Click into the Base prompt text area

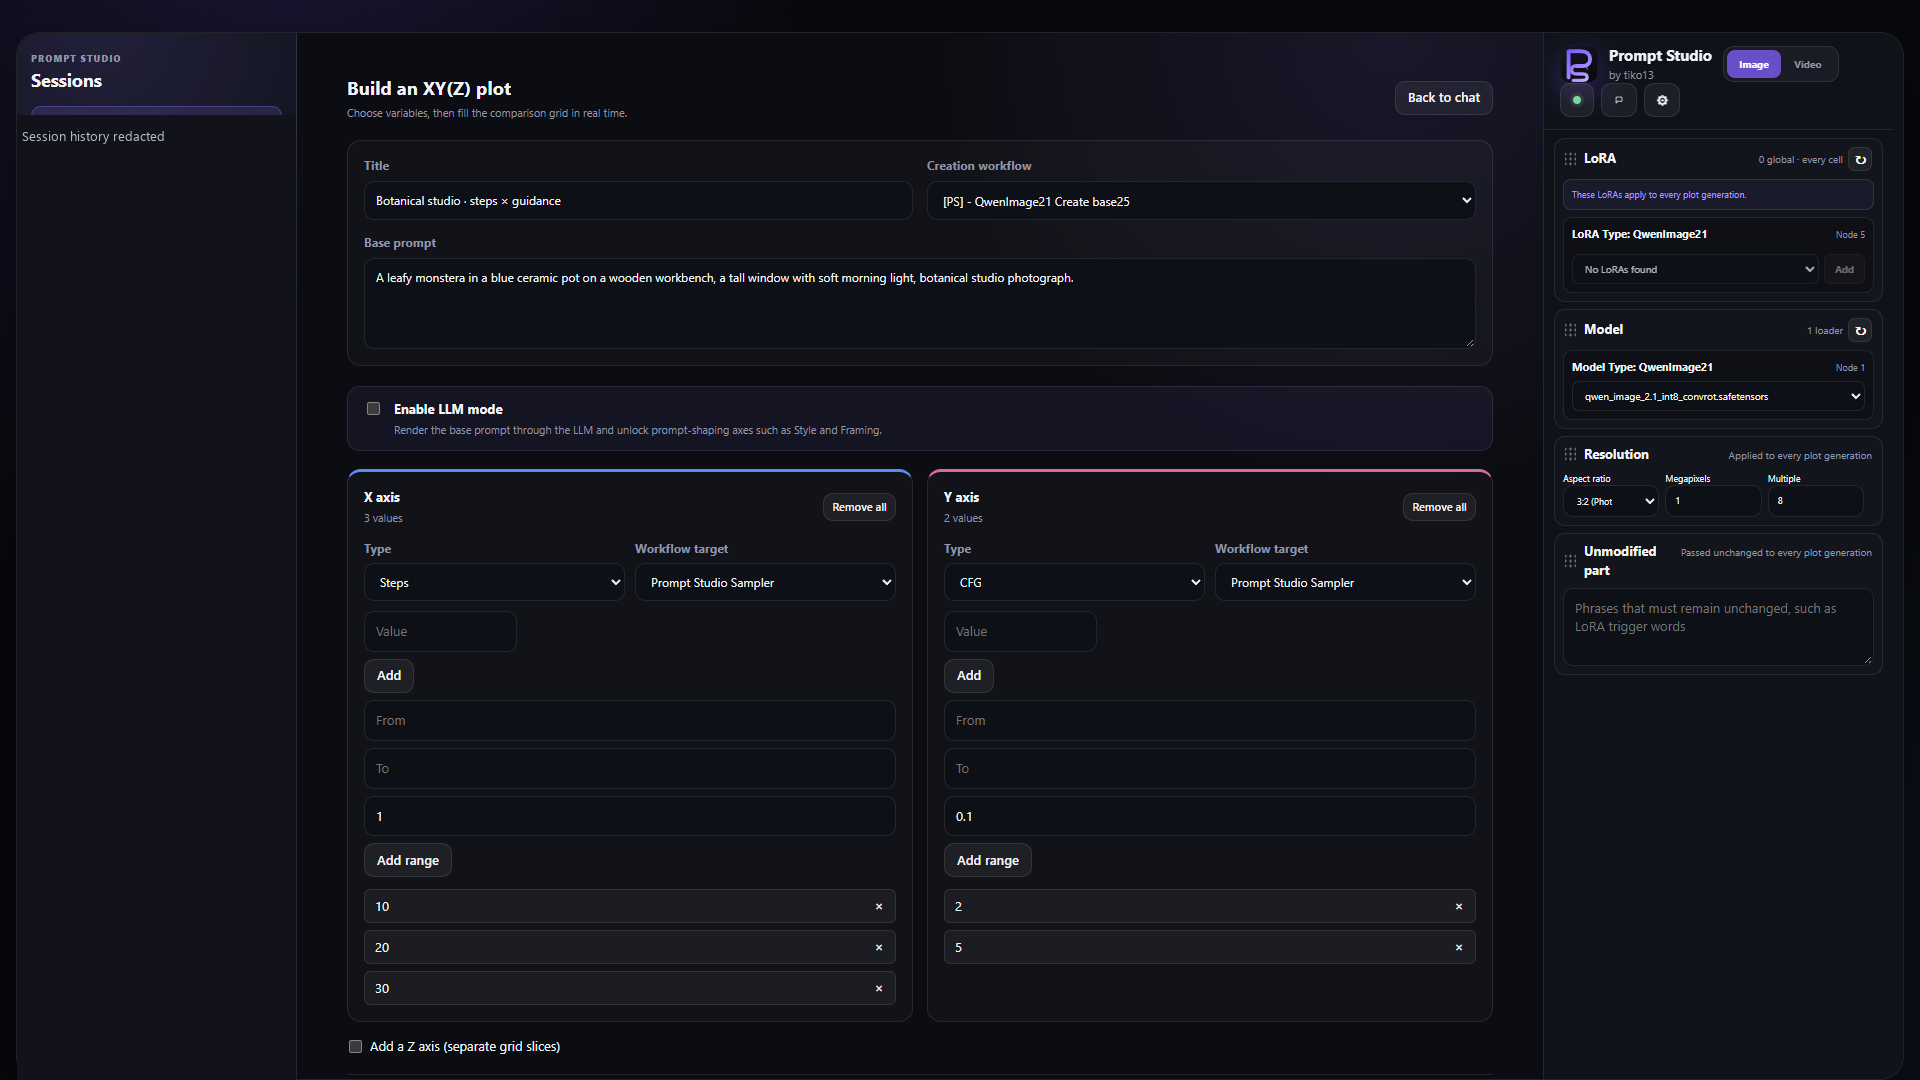920,304
